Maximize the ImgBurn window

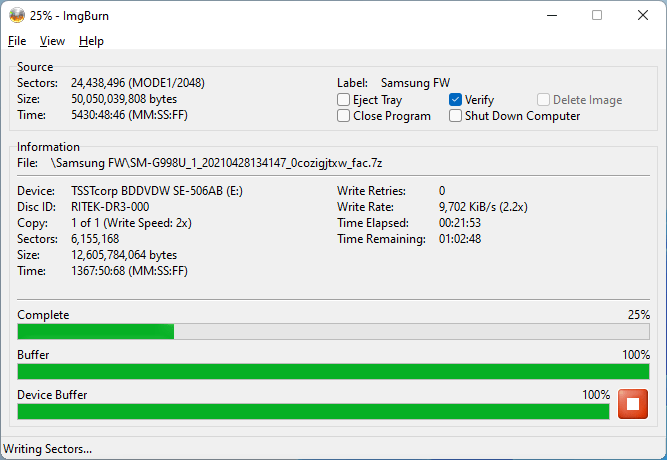(597, 15)
